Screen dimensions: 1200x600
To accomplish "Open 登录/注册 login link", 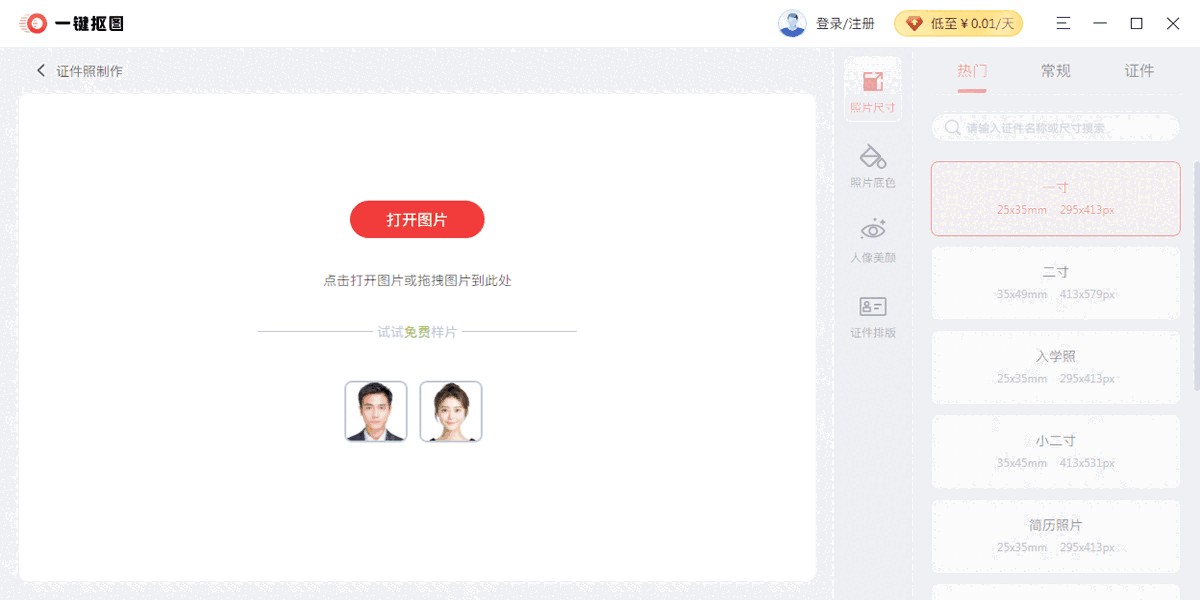I will point(845,22).
